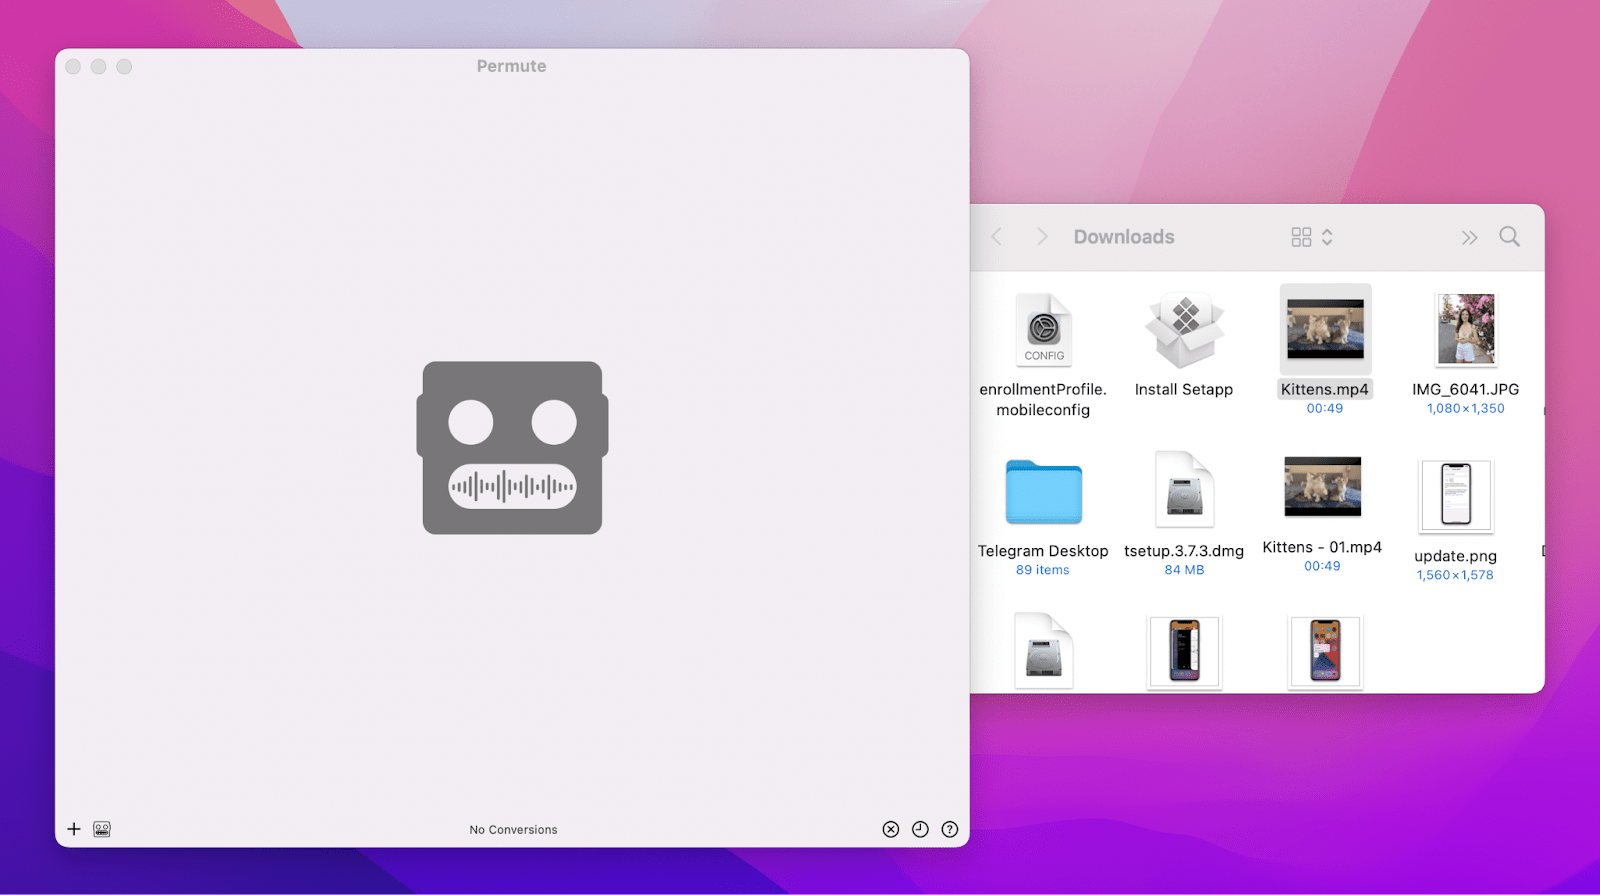Click the Install Setapp name label
The width and height of the screenshot is (1600, 895).
tap(1184, 390)
